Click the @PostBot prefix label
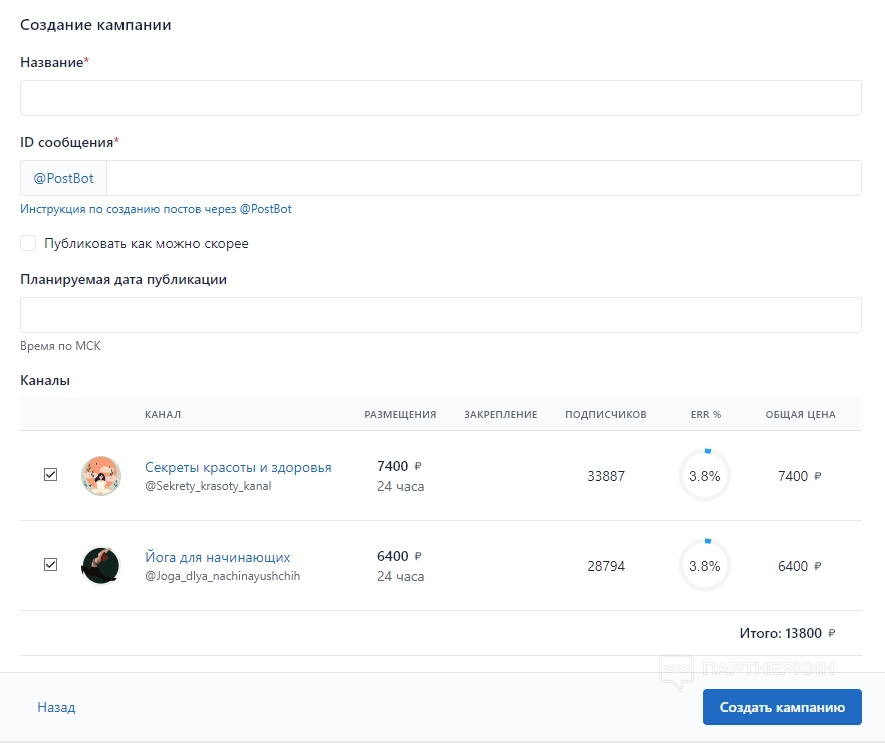This screenshot has height=743, width=885. pyautogui.click(x=64, y=178)
